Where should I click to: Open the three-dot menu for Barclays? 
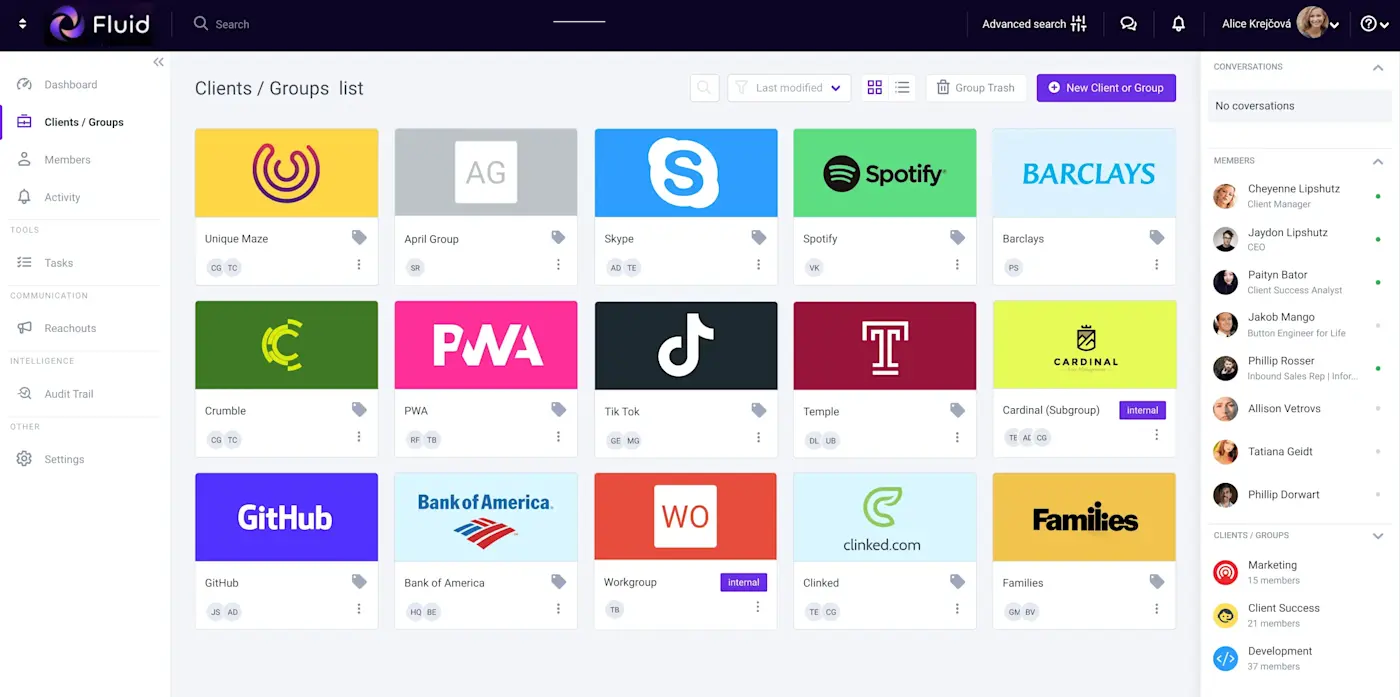(x=1156, y=265)
